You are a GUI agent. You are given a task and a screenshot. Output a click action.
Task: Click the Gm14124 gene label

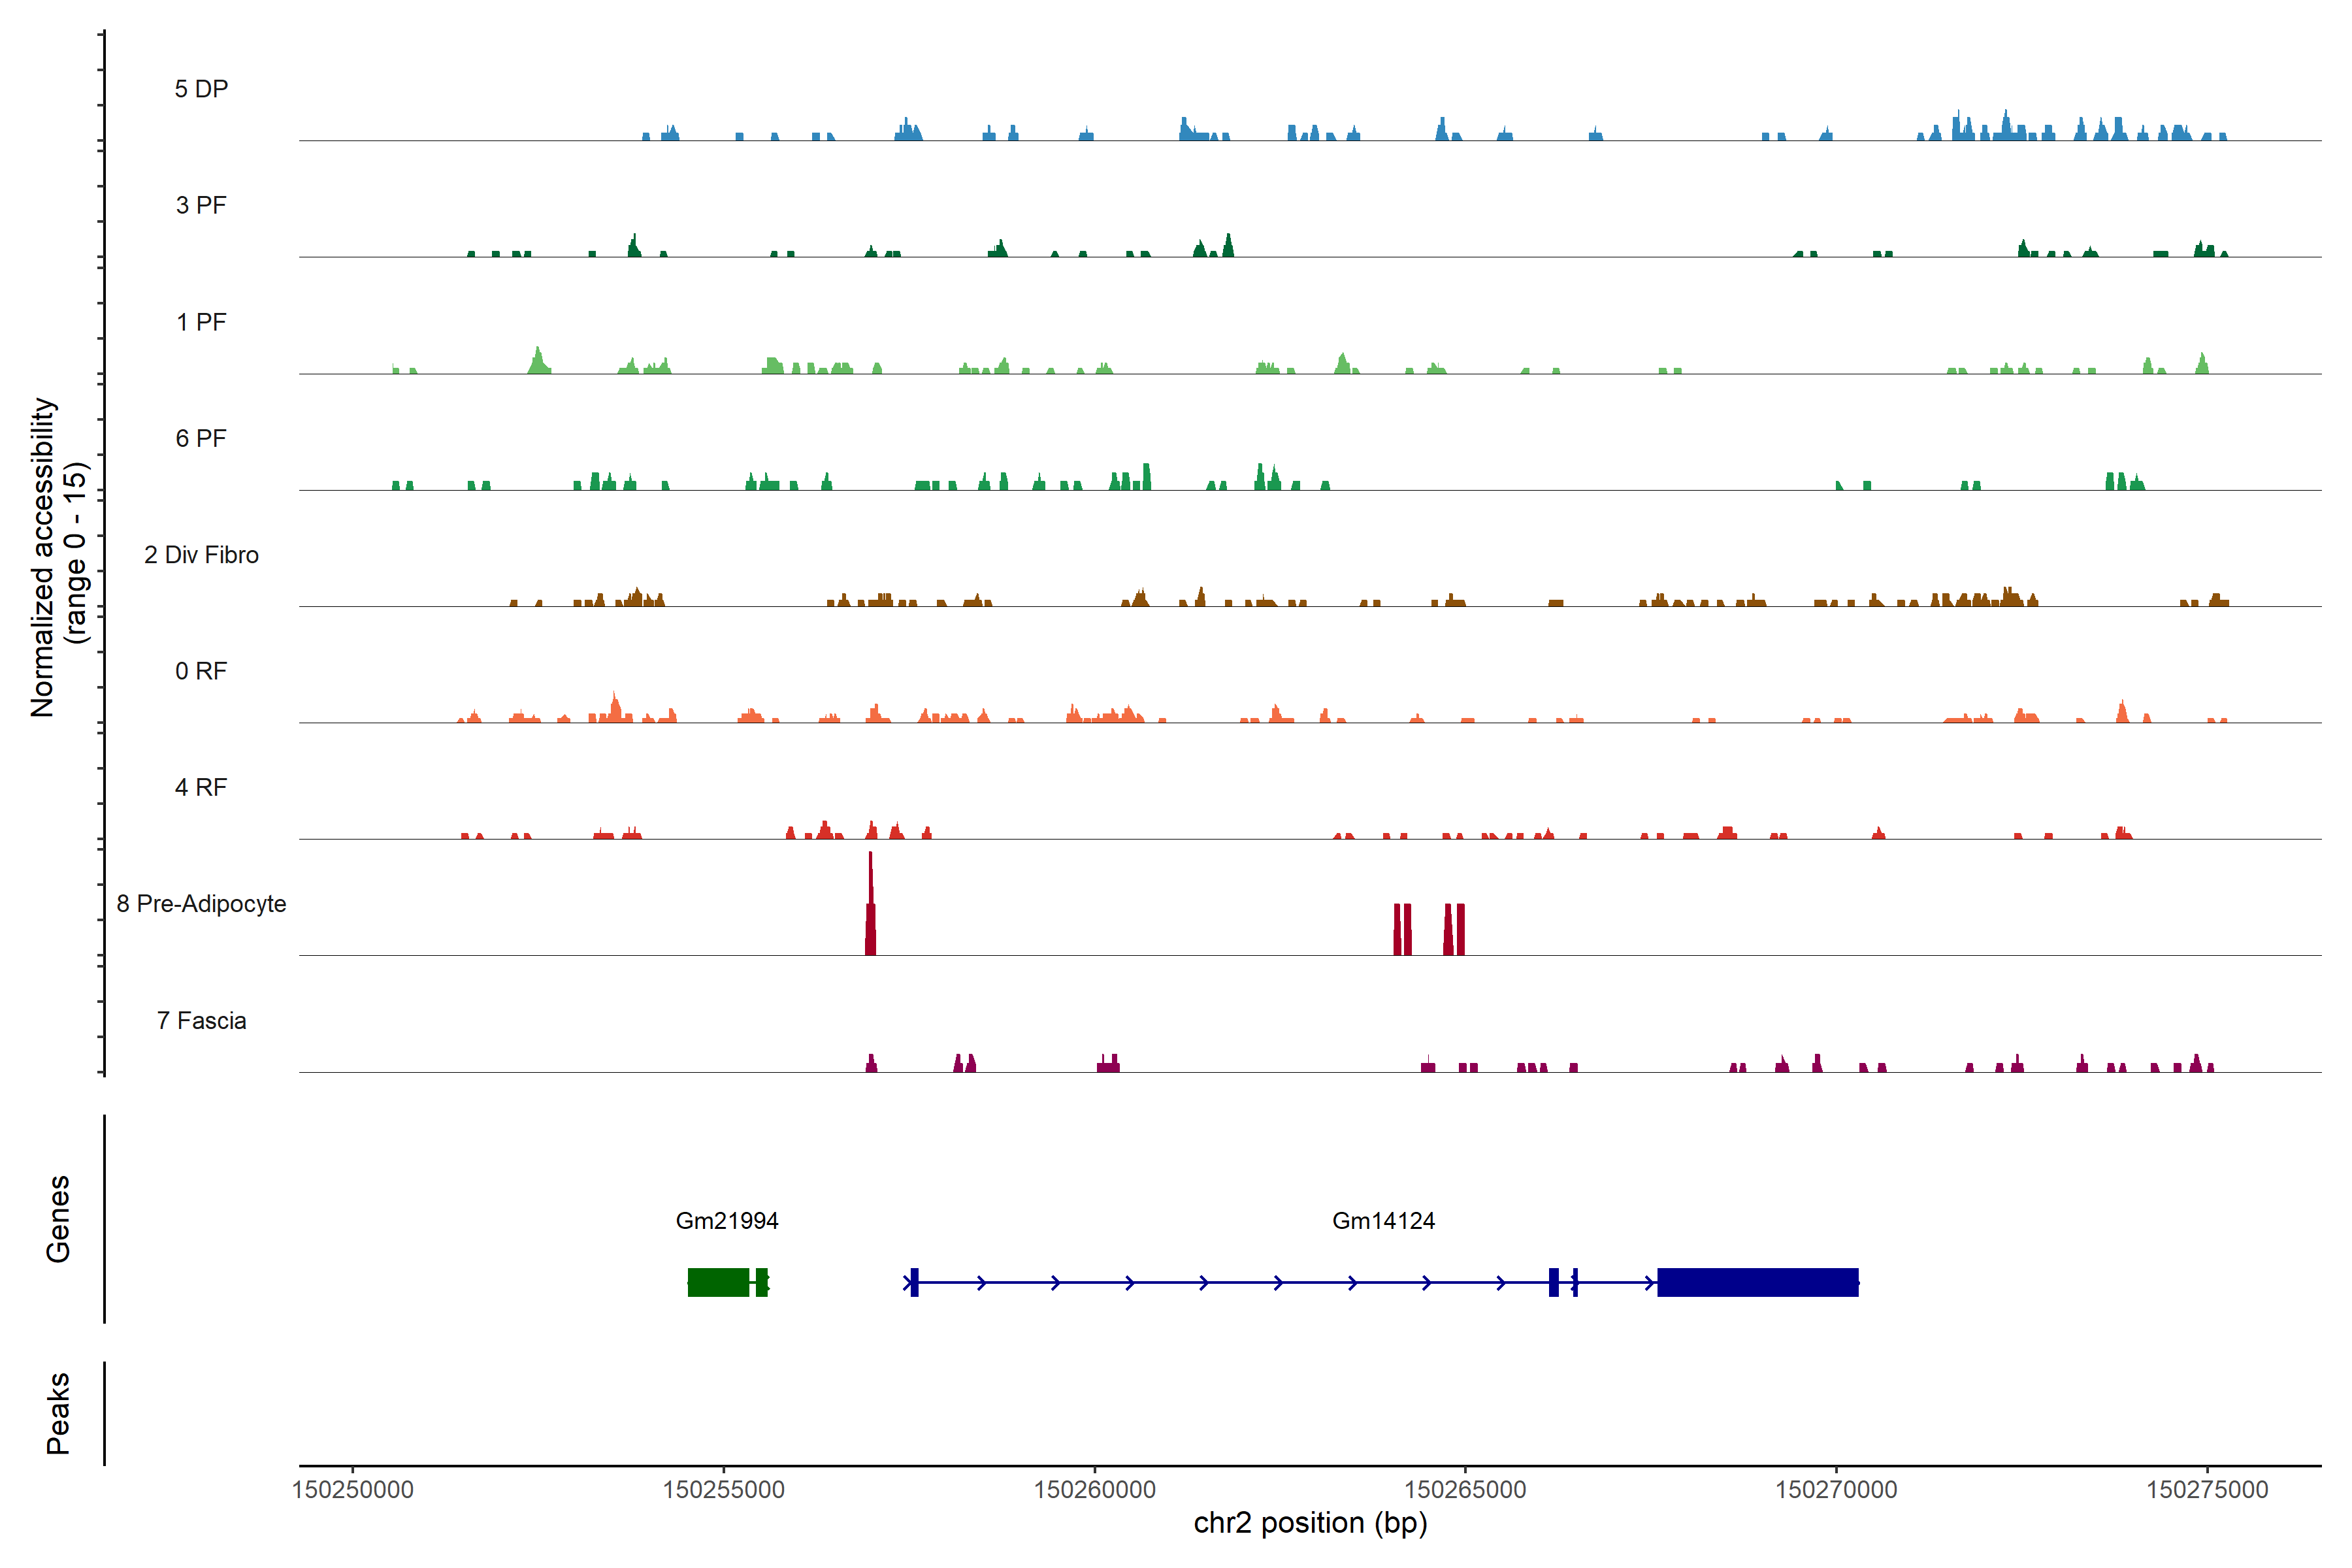click(x=1383, y=1221)
